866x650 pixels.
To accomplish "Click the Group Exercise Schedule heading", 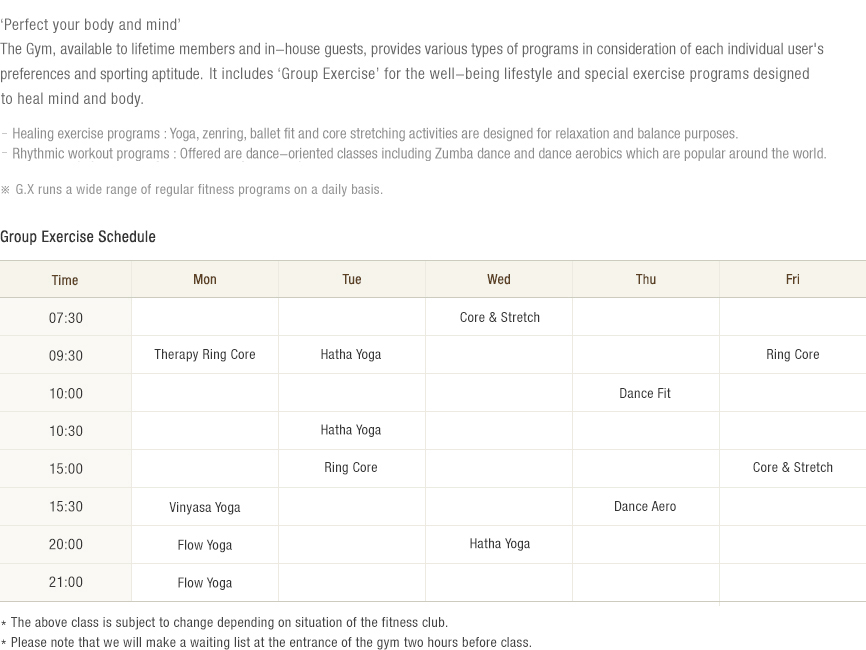I will [x=78, y=237].
